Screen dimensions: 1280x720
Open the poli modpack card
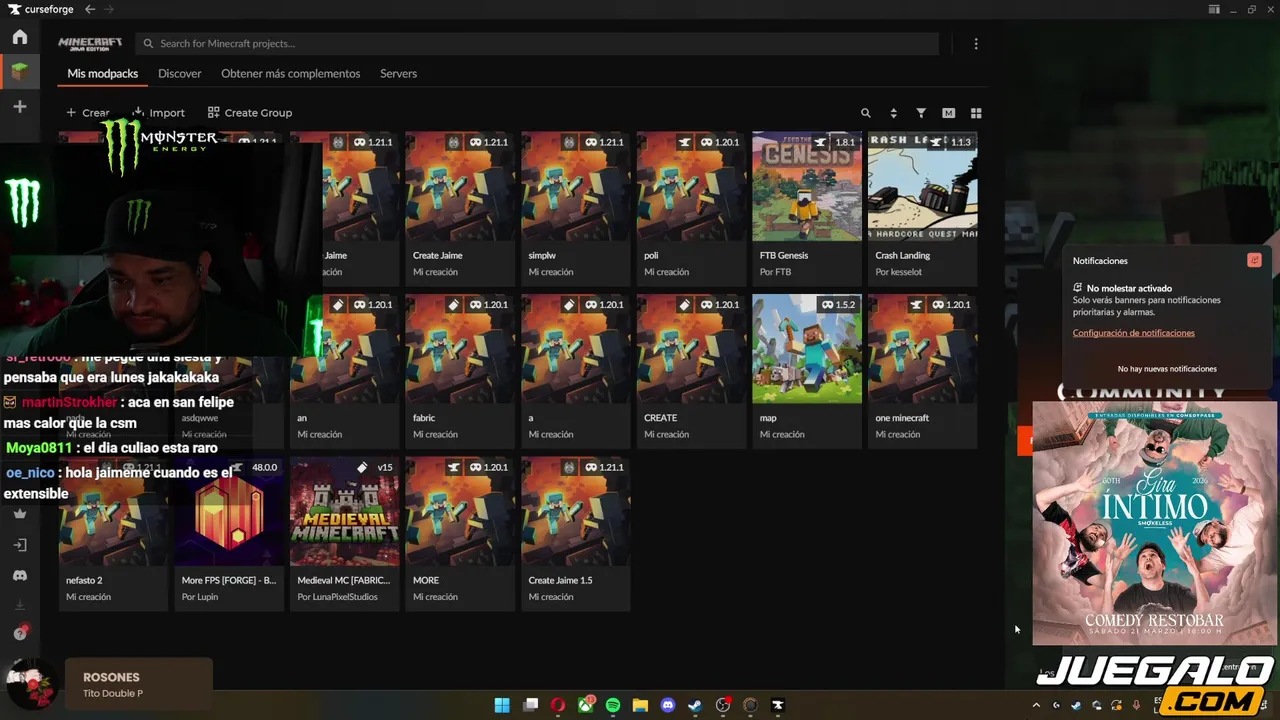tap(691, 208)
